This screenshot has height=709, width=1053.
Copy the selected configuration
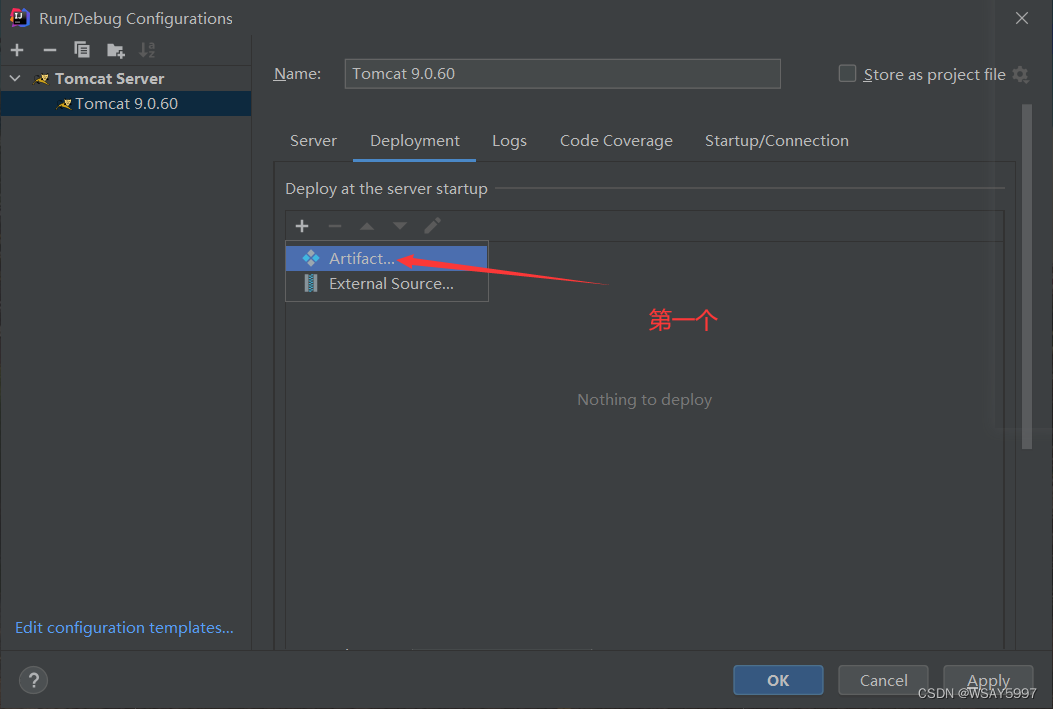pos(82,50)
